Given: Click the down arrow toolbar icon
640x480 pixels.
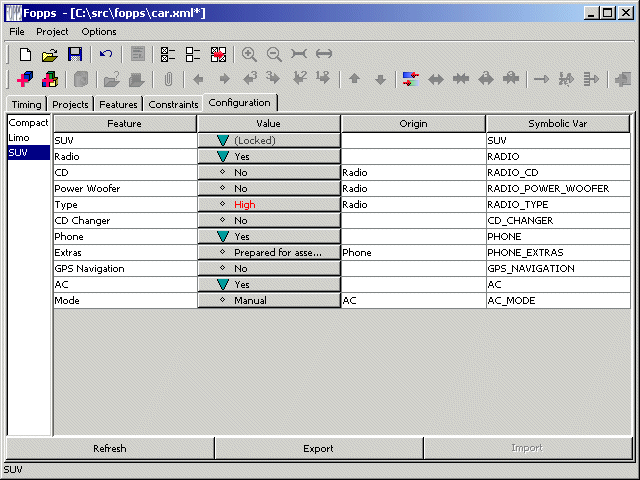Looking at the screenshot, I should [380, 80].
